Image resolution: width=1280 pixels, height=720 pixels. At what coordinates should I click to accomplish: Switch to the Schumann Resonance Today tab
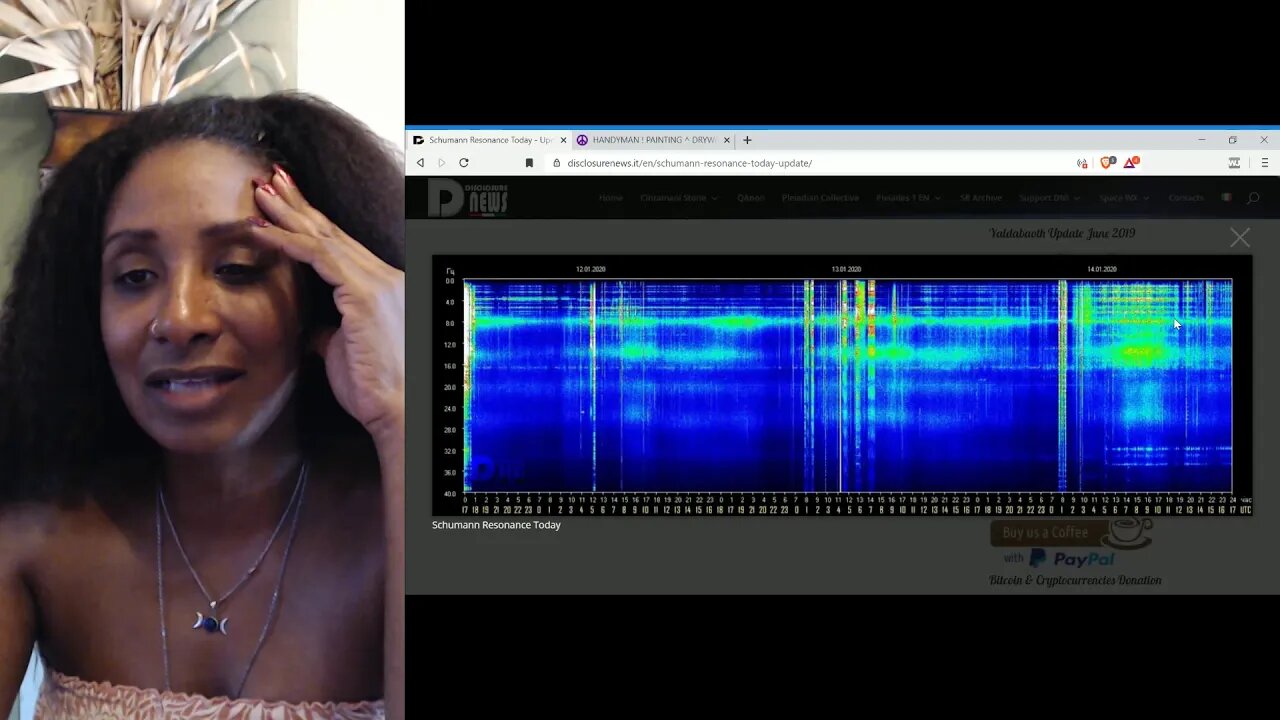coord(489,140)
